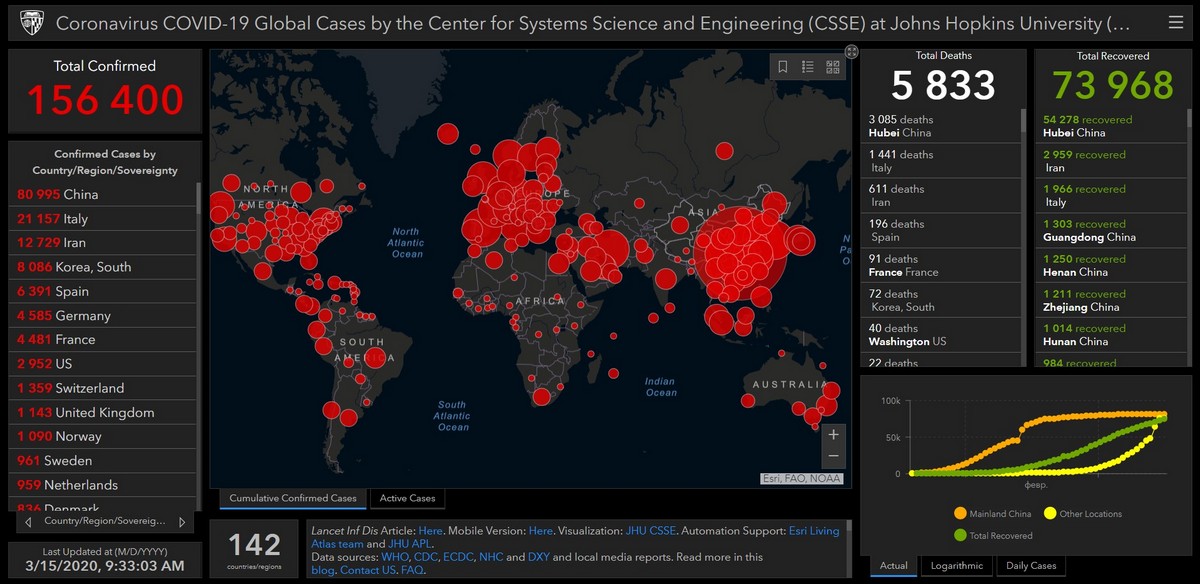The height and width of the screenshot is (584, 1200).
Task: Switch to Active Cases tab
Action: (407, 498)
